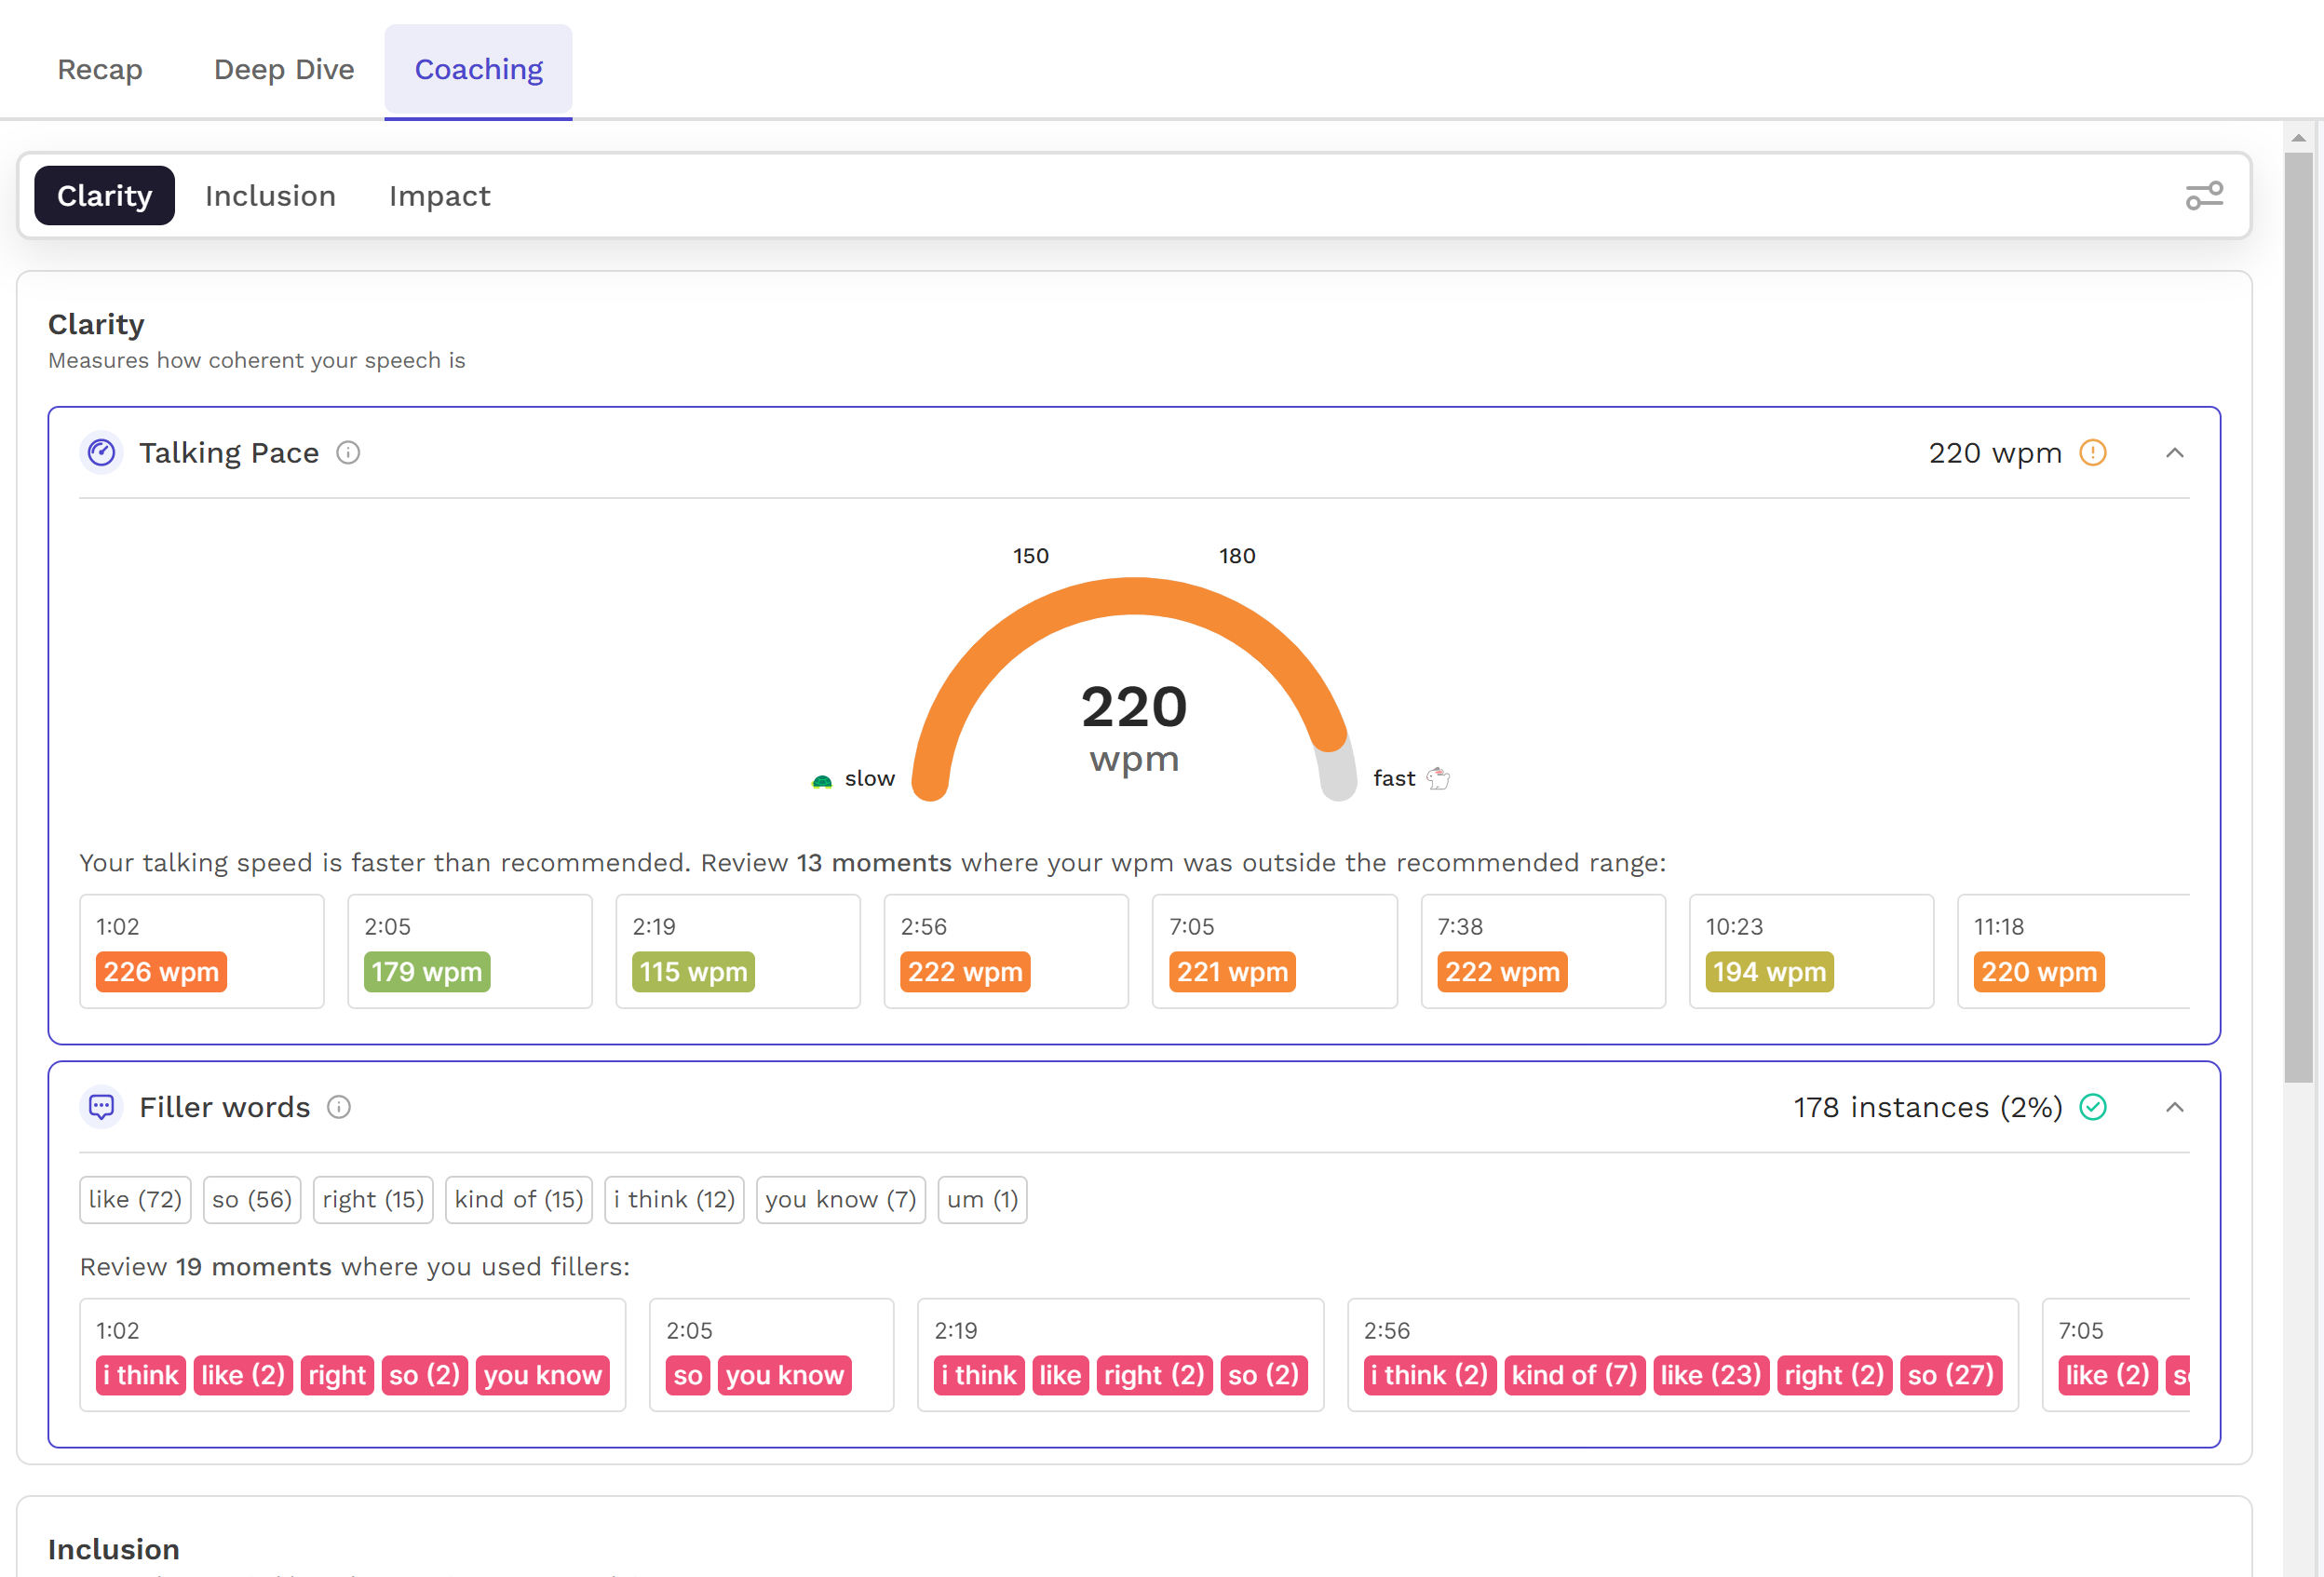Click the orange warning icon beside 220 wpm
This screenshot has height=1577, width=2324.
click(2092, 453)
